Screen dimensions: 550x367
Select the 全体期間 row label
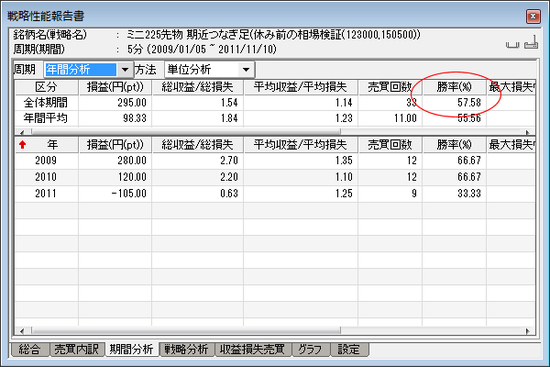pos(46,102)
